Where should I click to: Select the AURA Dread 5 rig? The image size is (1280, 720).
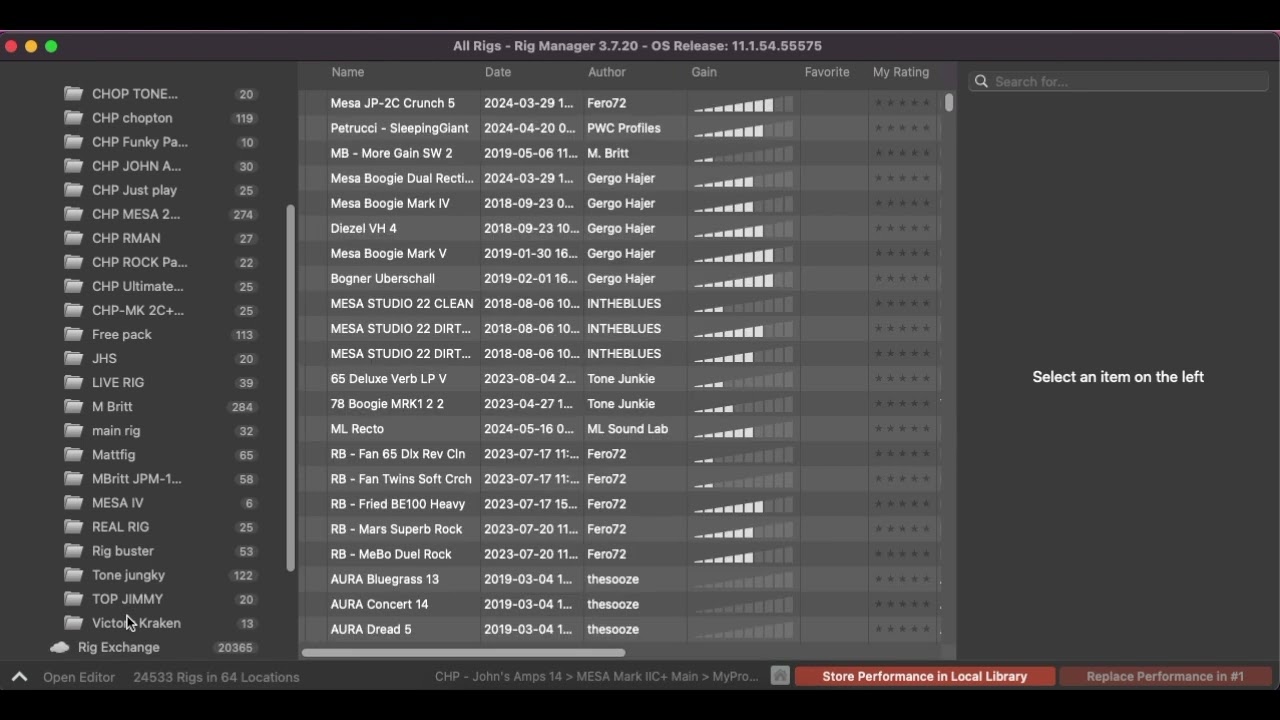click(x=371, y=629)
